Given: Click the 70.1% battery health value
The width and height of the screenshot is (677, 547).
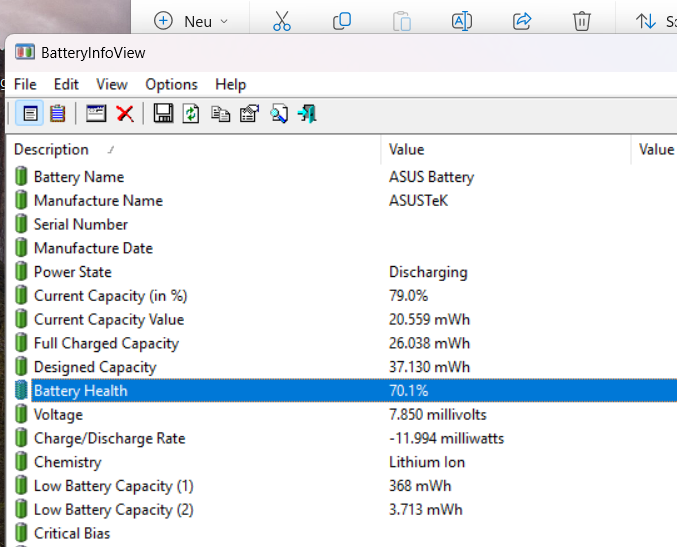Looking at the screenshot, I should (x=408, y=390).
